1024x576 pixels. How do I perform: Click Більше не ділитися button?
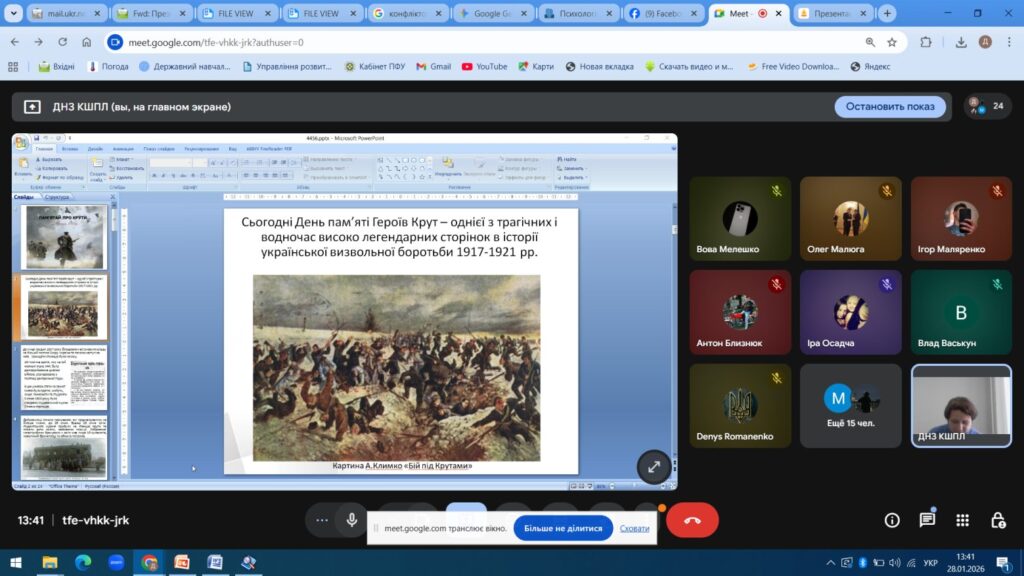pos(563,528)
